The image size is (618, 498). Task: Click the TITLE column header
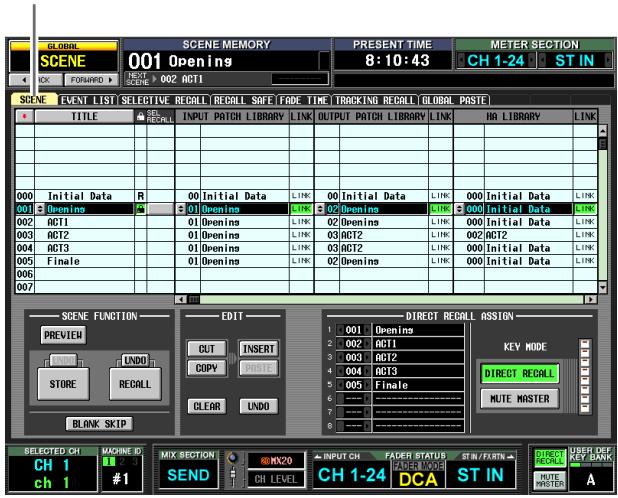pyautogui.click(x=84, y=116)
